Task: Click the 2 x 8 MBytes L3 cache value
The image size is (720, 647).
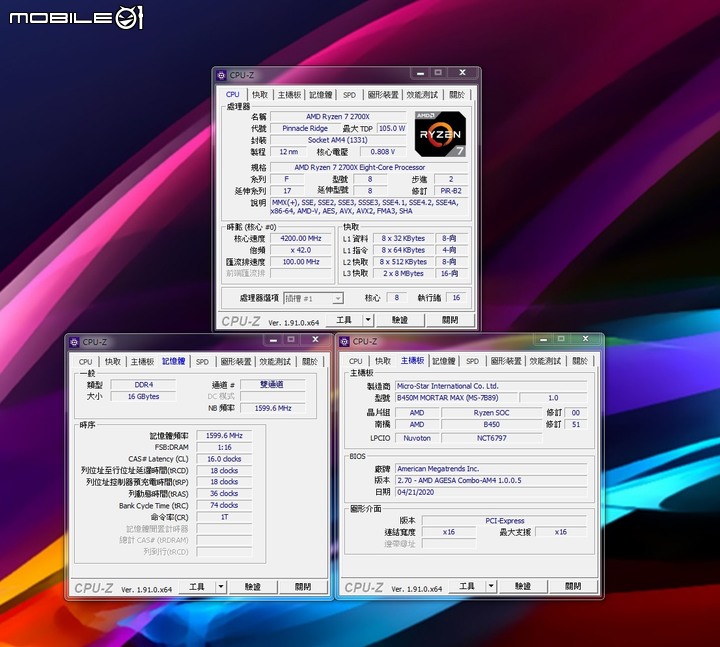Action: 403,273
